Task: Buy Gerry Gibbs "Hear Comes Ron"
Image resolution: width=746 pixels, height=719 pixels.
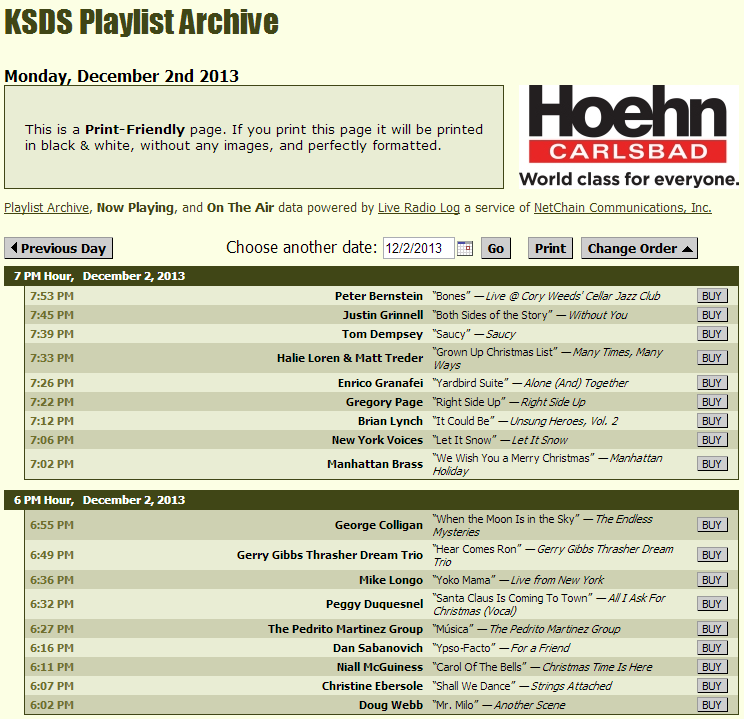Action: pyautogui.click(x=712, y=555)
